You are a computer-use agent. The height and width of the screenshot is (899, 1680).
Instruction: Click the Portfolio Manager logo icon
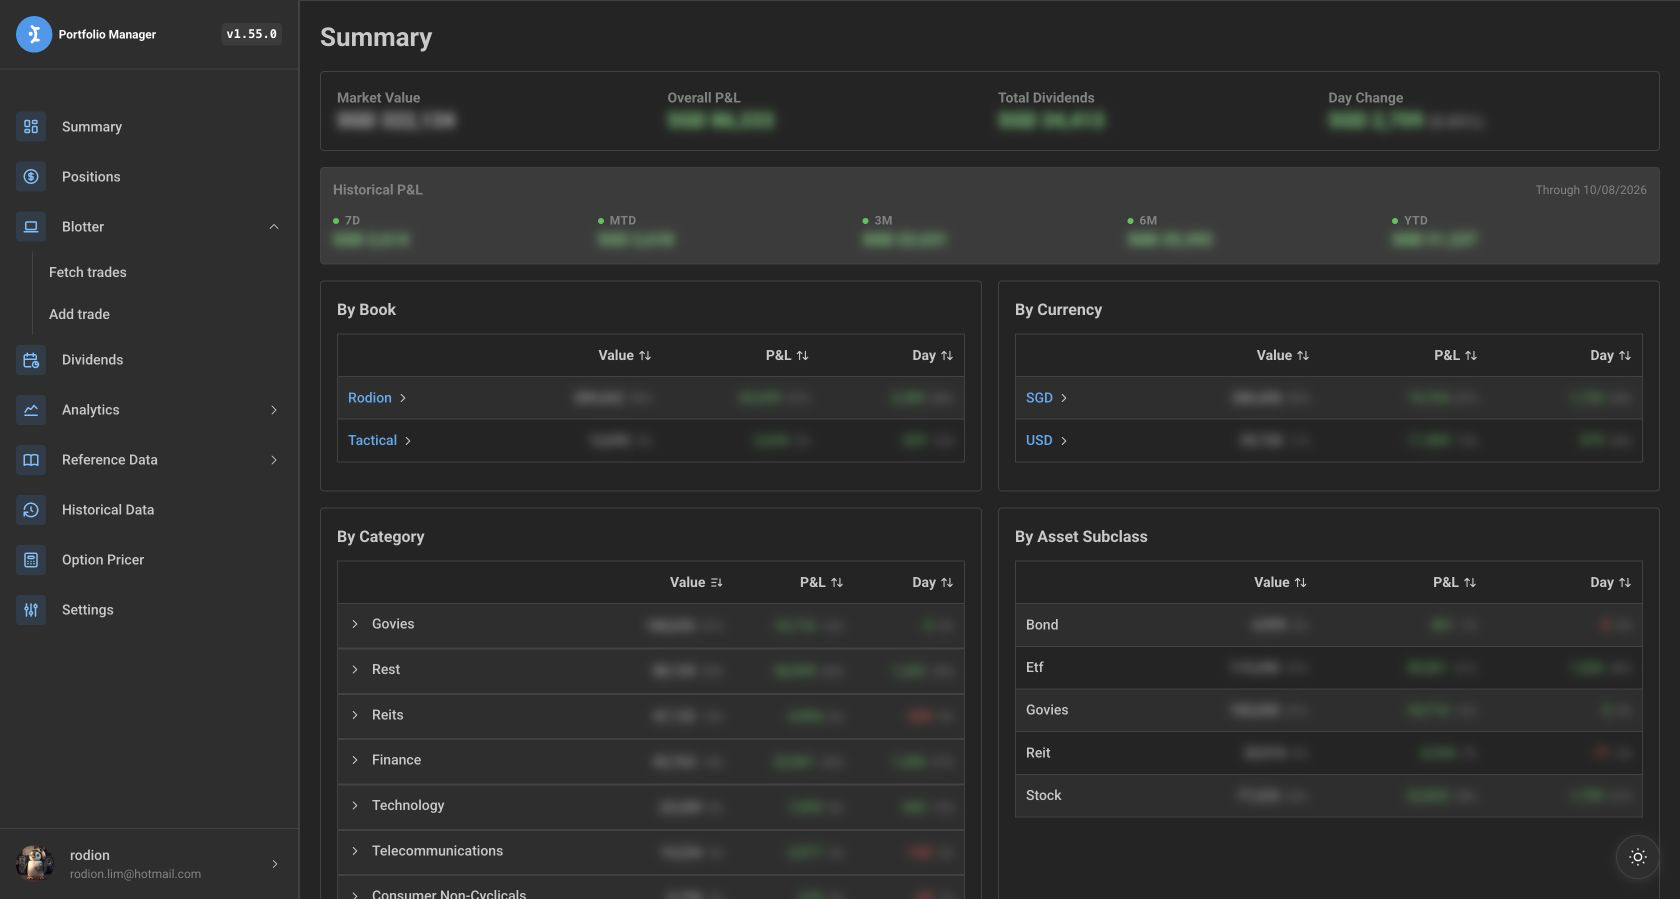pyautogui.click(x=33, y=34)
